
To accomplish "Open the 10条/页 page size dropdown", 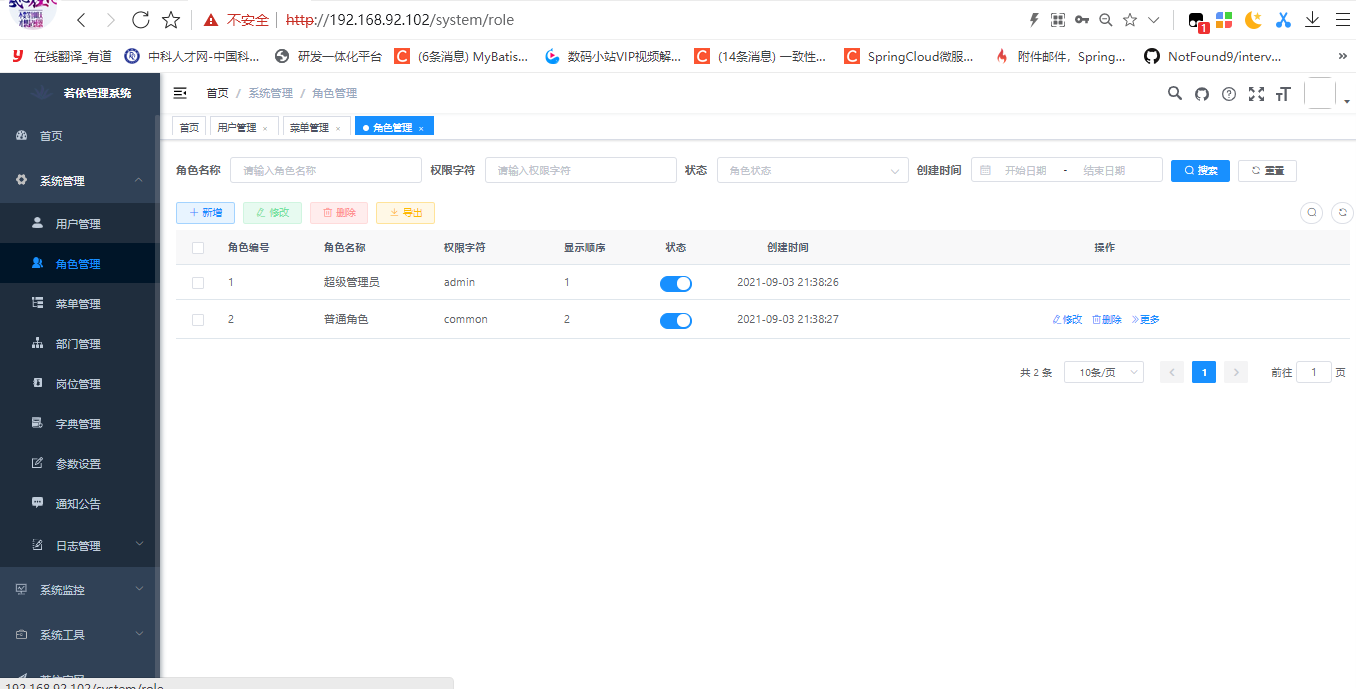I will coord(1103,371).
